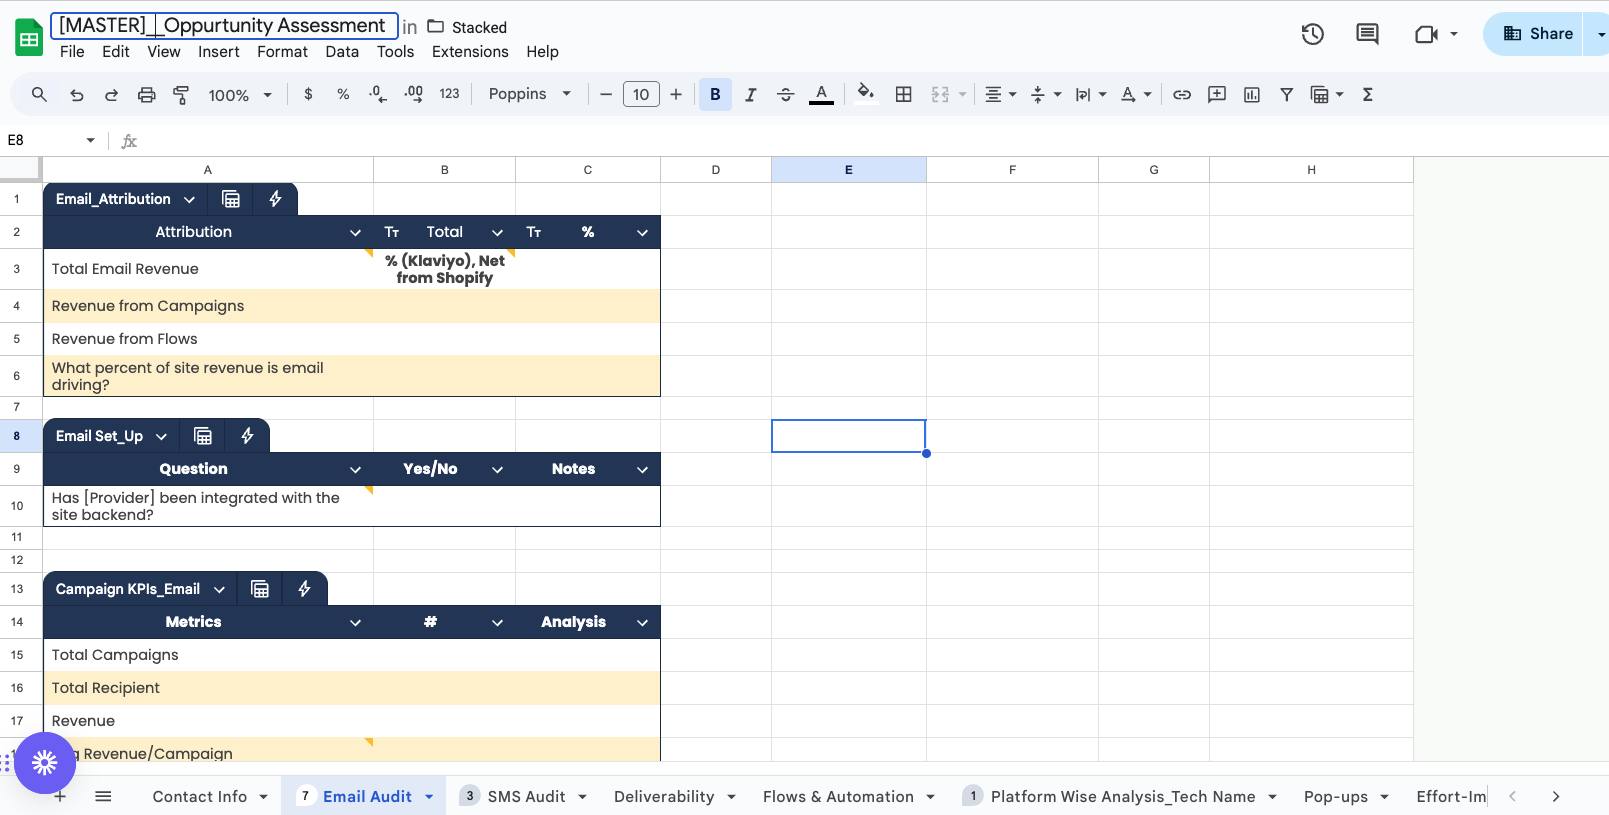Click the functions sigma icon
Image resolution: width=1609 pixels, height=815 pixels.
1367,94
